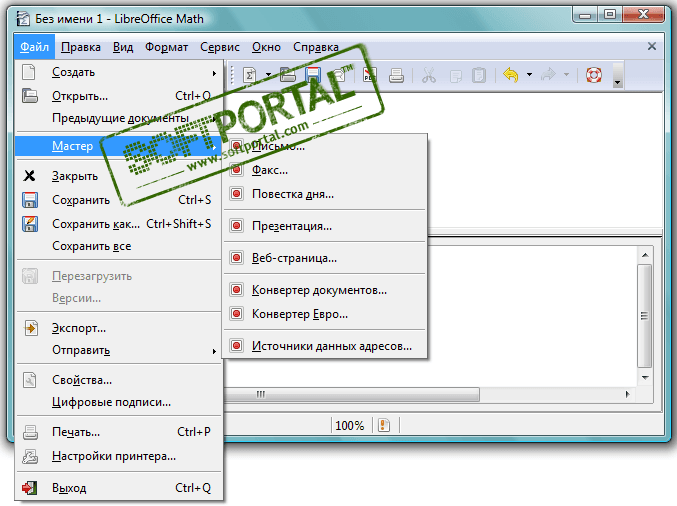Launch the Презентация... wizard
Image resolution: width=677 pixels, height=506 pixels.
click(325, 226)
